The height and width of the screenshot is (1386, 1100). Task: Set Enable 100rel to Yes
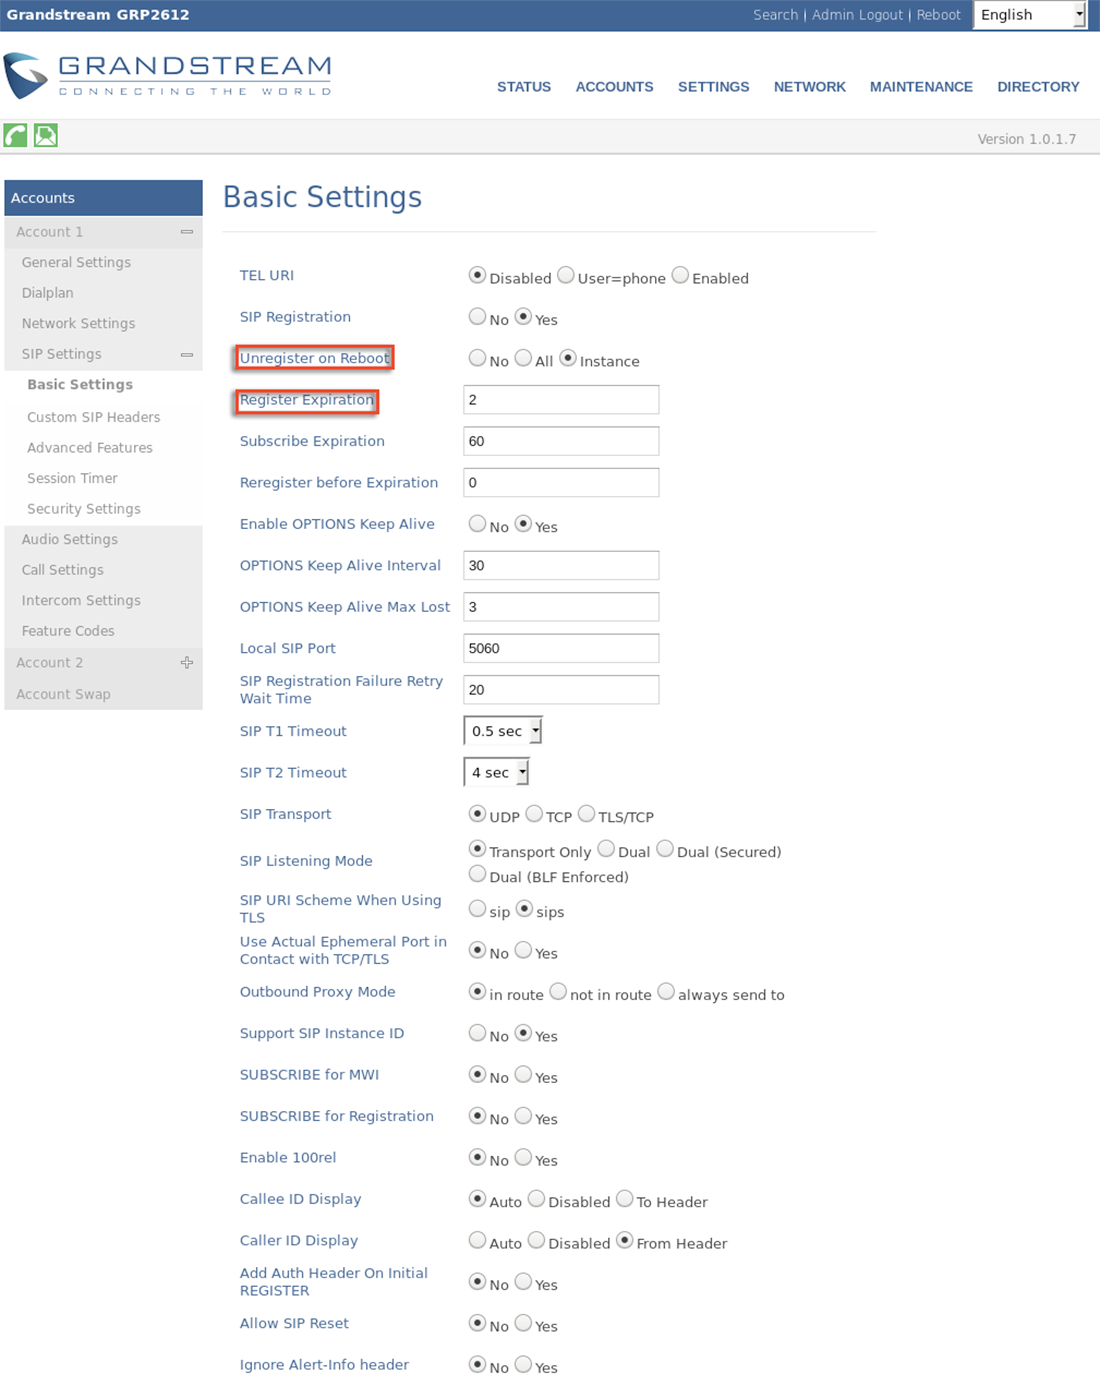pyautogui.click(x=523, y=1158)
